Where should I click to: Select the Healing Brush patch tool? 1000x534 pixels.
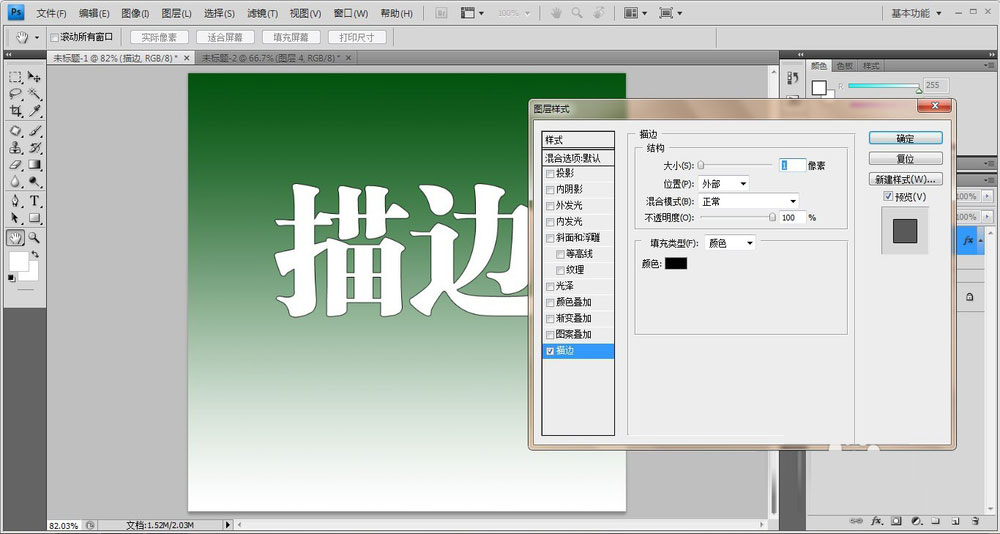pos(15,131)
